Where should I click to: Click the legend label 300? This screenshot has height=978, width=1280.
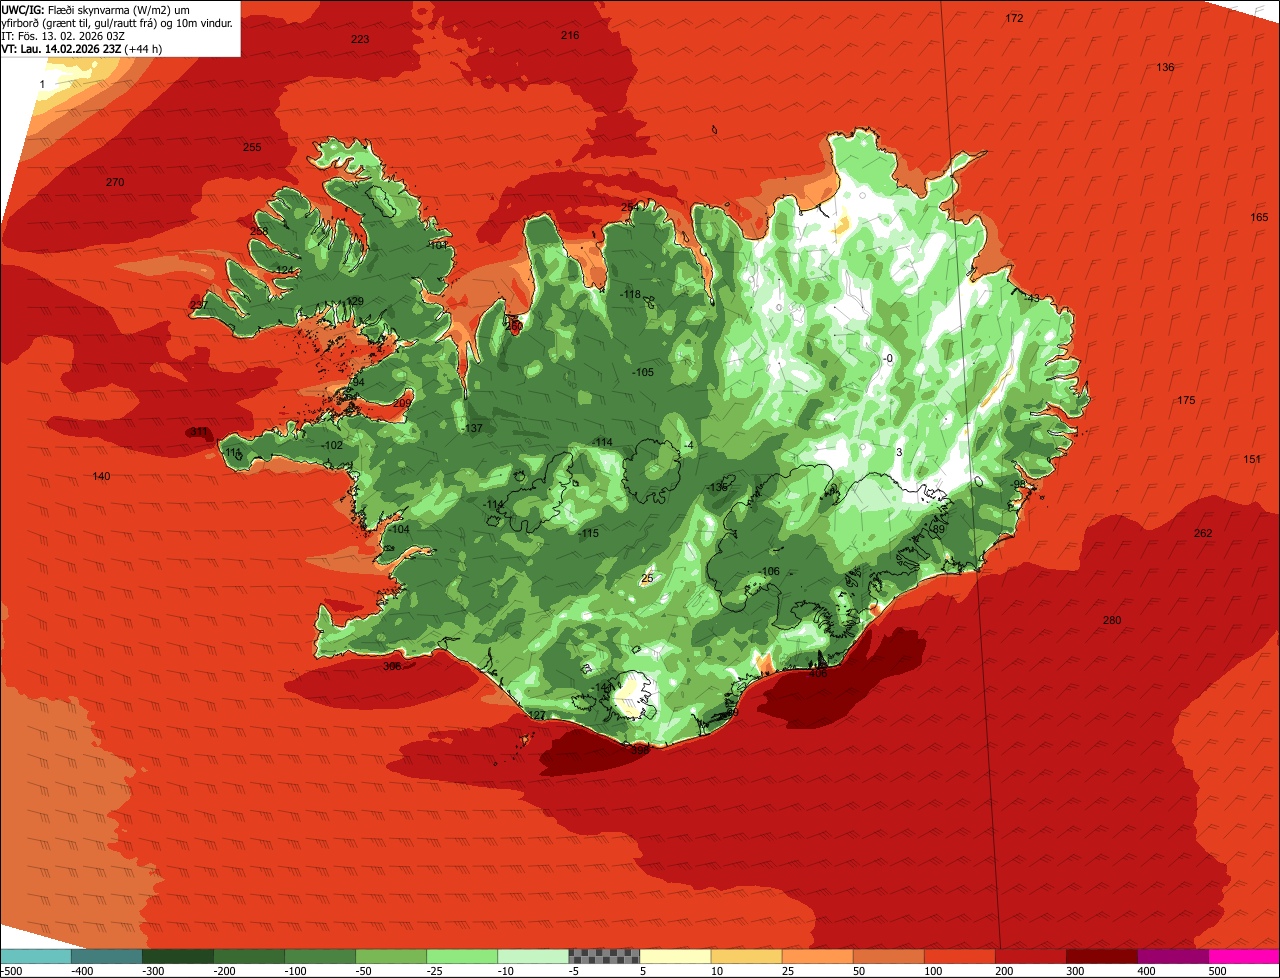click(1075, 971)
